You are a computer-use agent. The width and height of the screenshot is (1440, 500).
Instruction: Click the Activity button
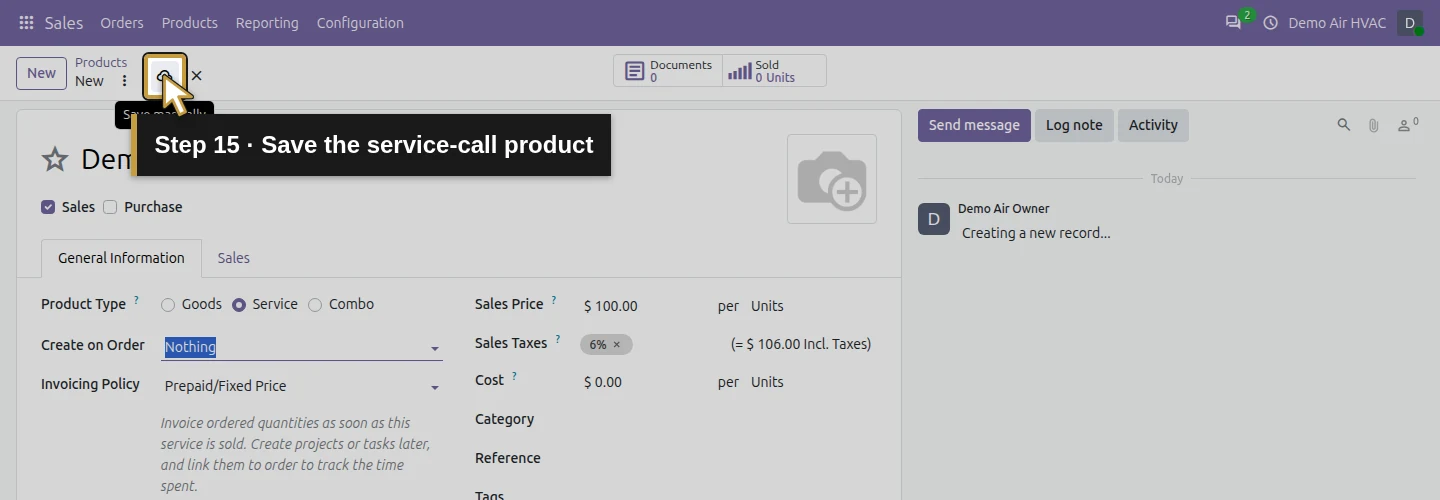click(x=1153, y=125)
